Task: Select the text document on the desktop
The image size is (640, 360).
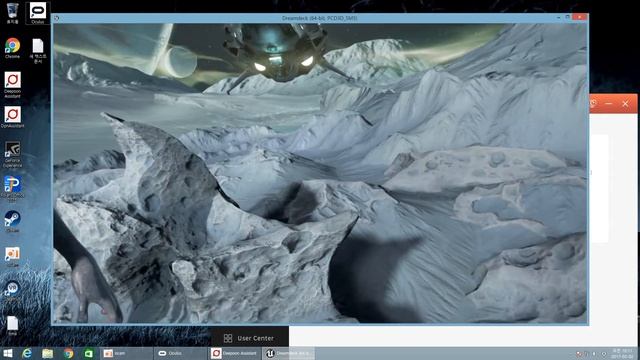Action: point(38,51)
